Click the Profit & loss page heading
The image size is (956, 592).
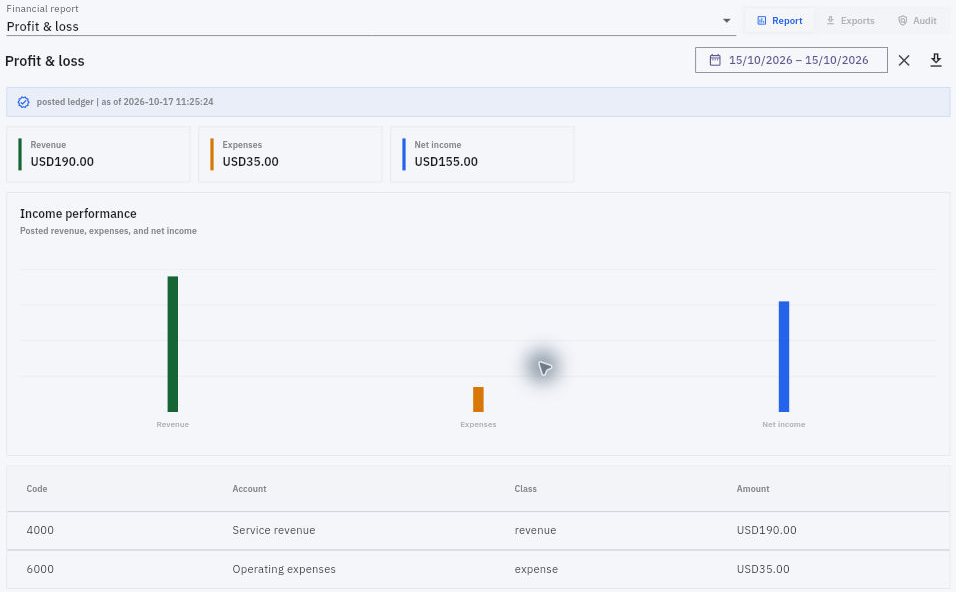(45, 61)
